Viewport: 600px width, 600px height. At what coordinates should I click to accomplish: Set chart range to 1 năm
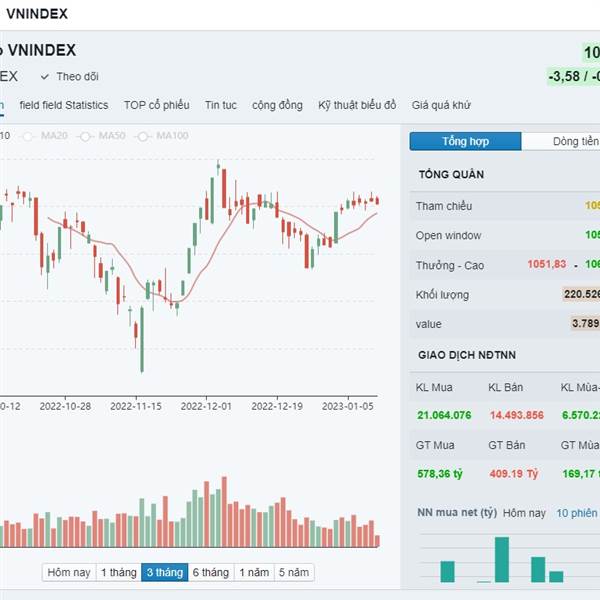254,572
